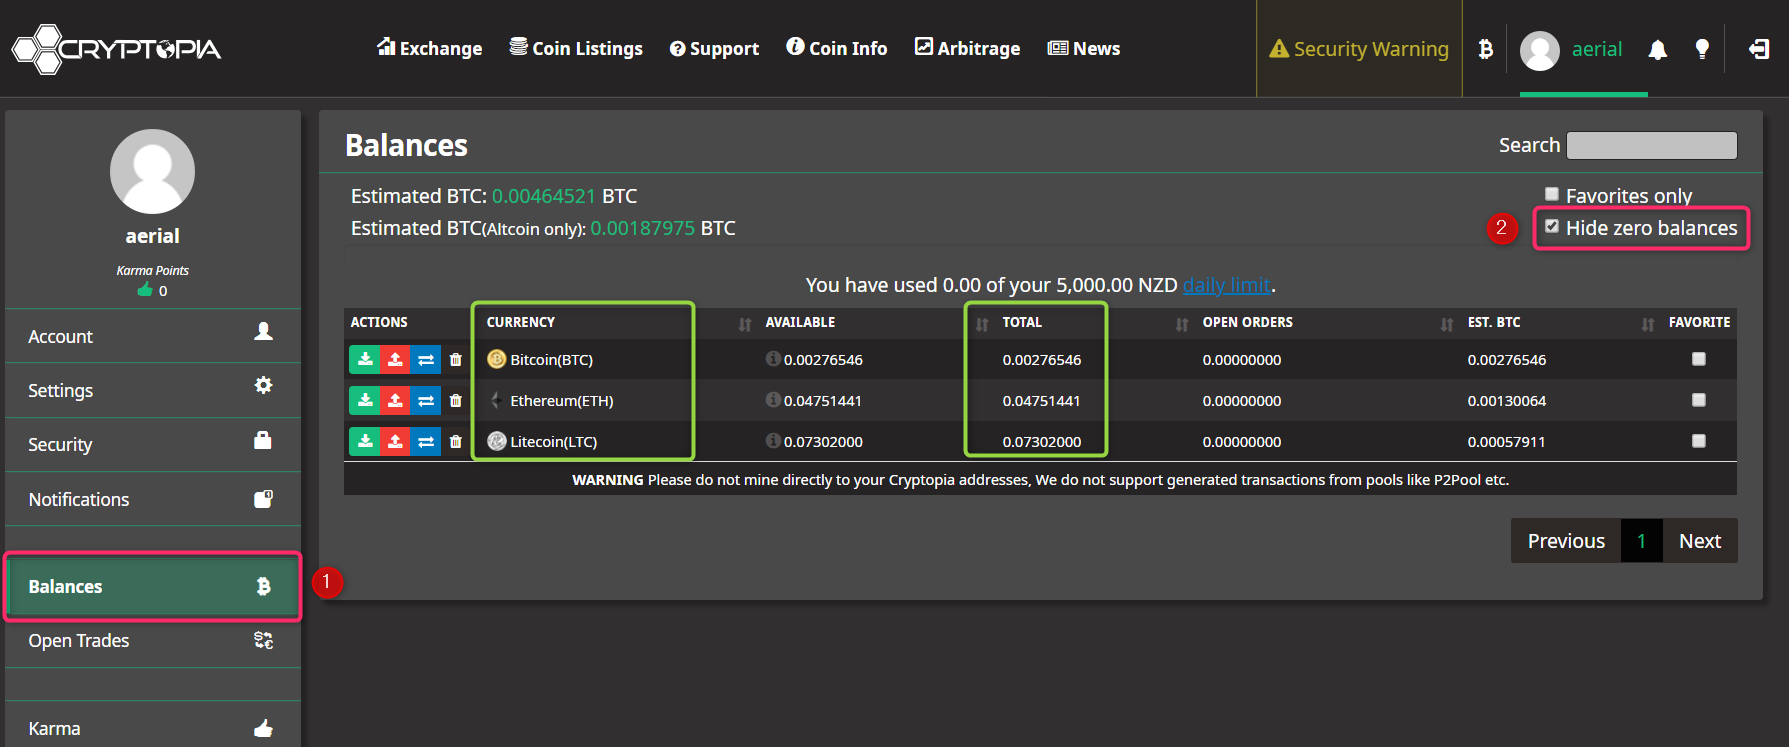Select Balances in sidebar
Image resolution: width=1789 pixels, height=747 pixels.
click(152, 586)
